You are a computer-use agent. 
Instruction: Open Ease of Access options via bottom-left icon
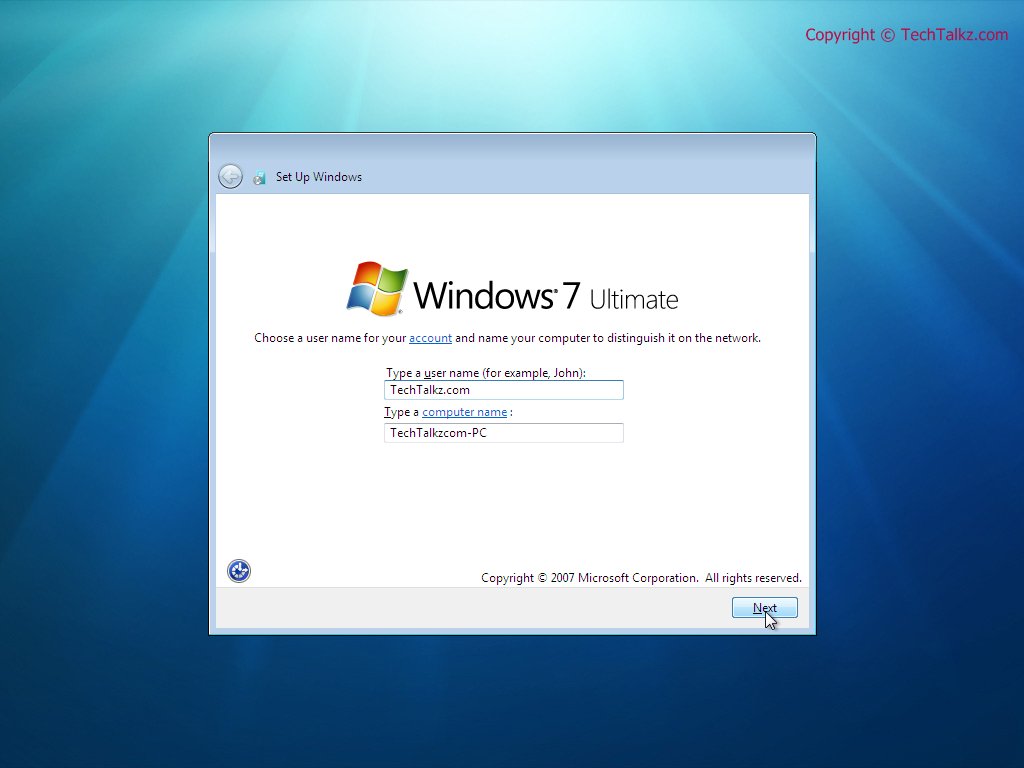click(x=238, y=570)
